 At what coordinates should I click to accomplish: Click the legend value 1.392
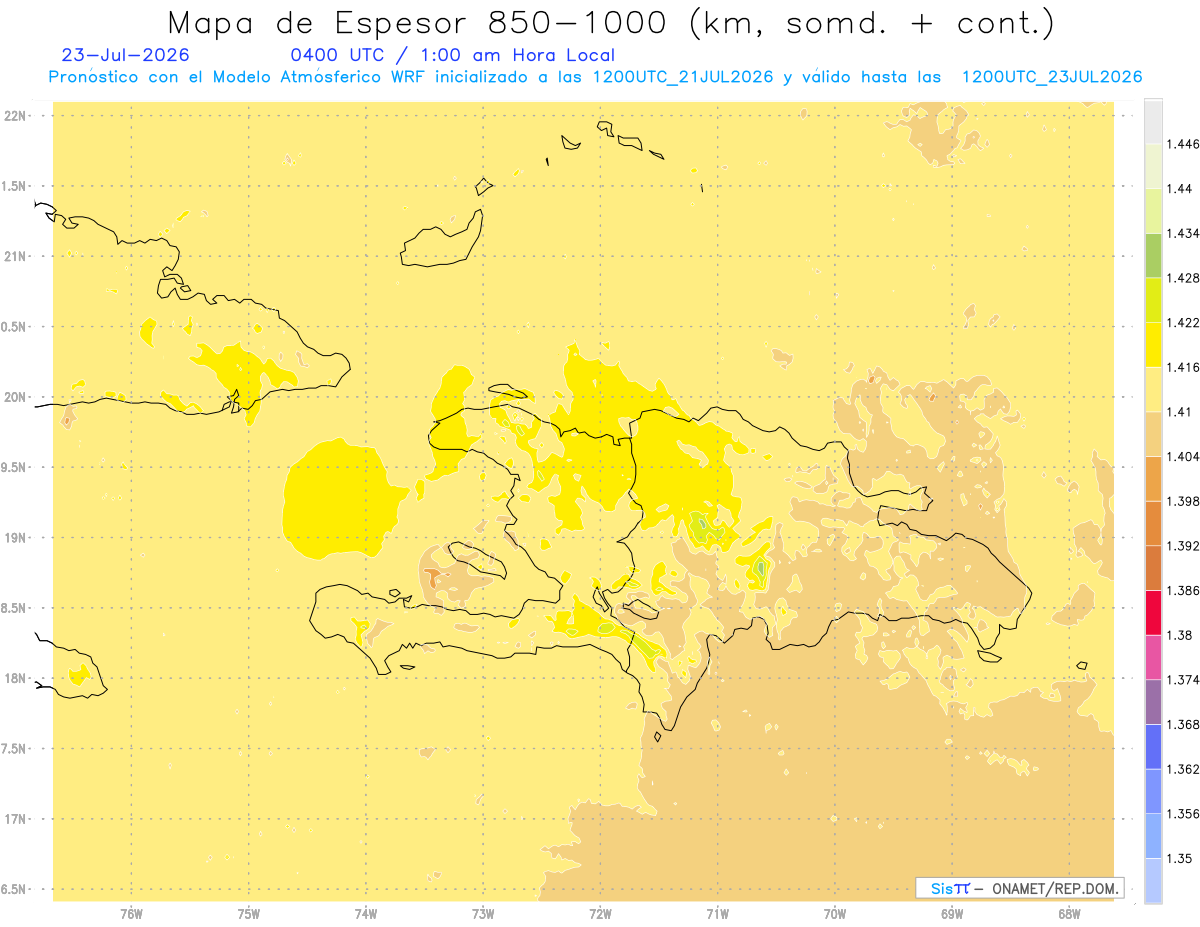(1183, 546)
